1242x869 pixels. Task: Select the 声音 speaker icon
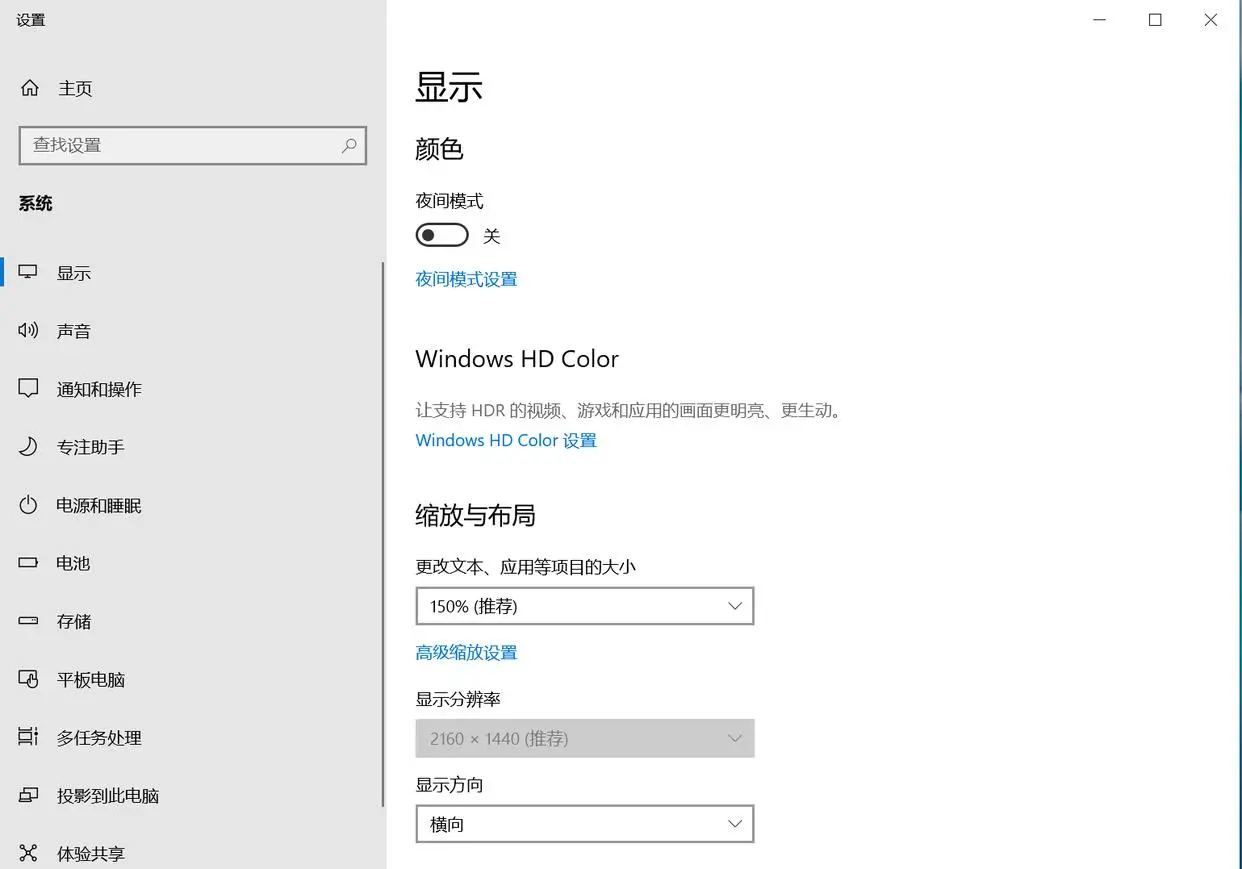28,331
